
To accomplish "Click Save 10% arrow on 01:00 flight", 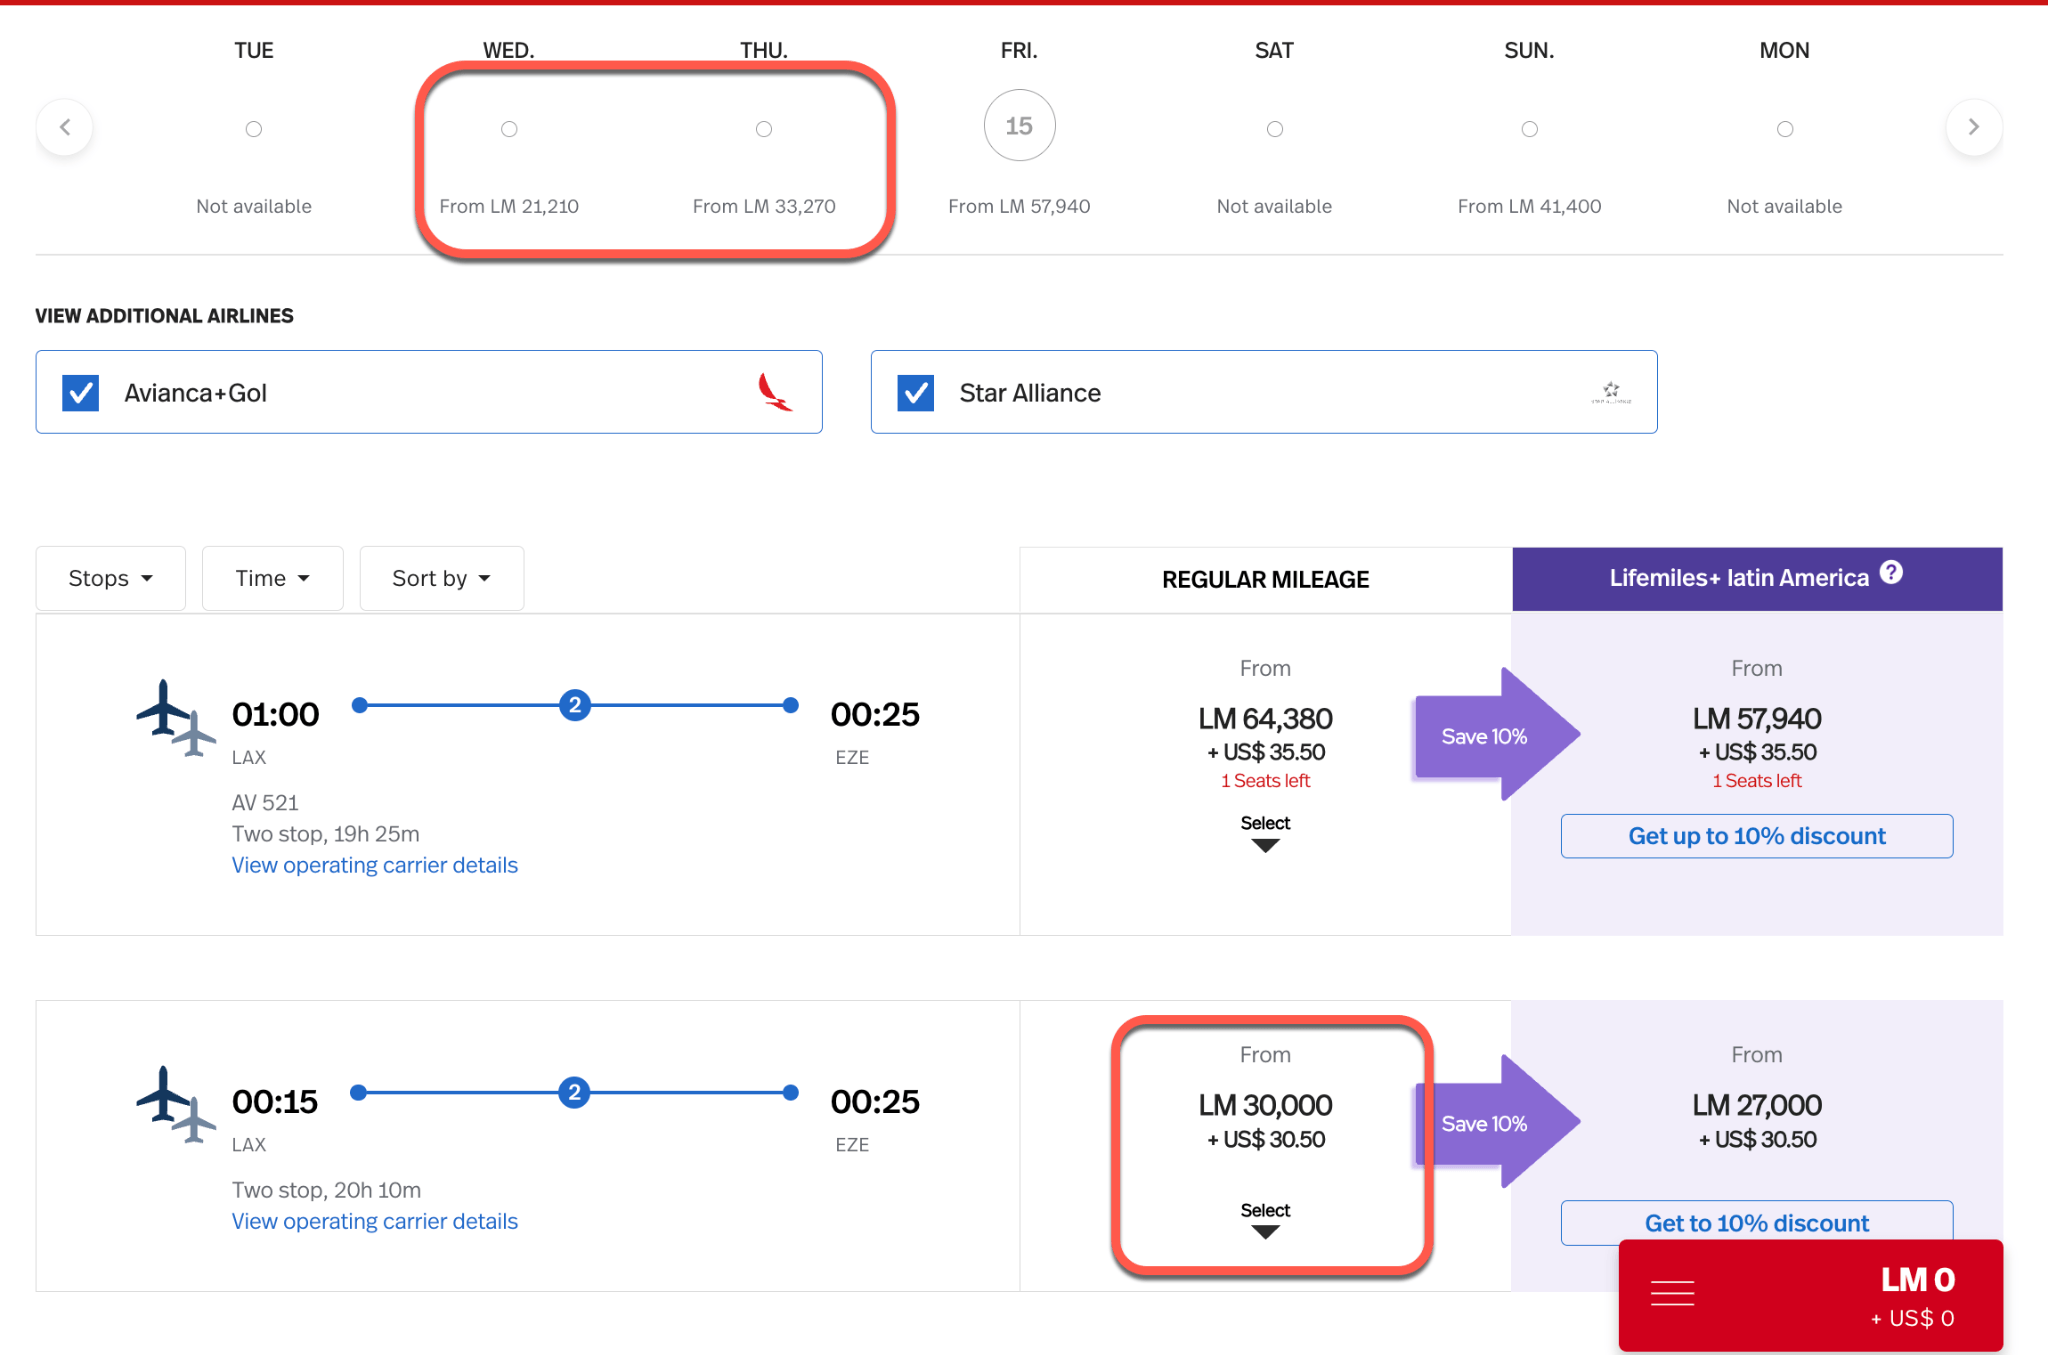I will coord(1497,735).
